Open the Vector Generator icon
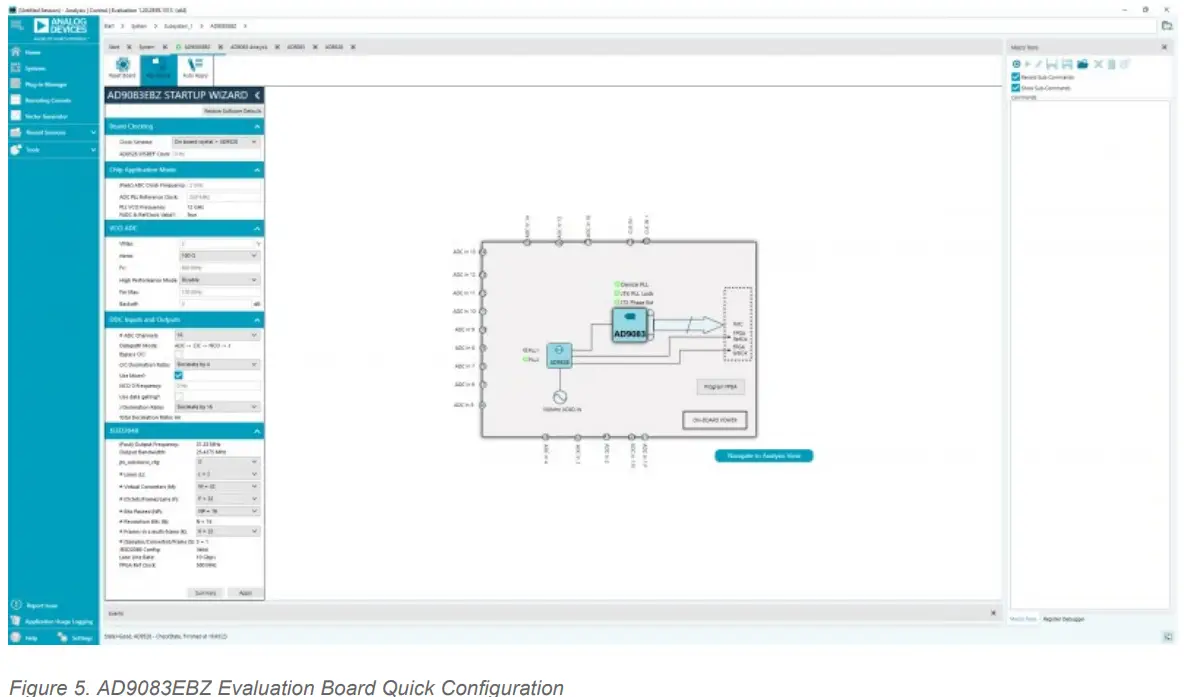The width and height of the screenshot is (1184, 697). coord(15,116)
